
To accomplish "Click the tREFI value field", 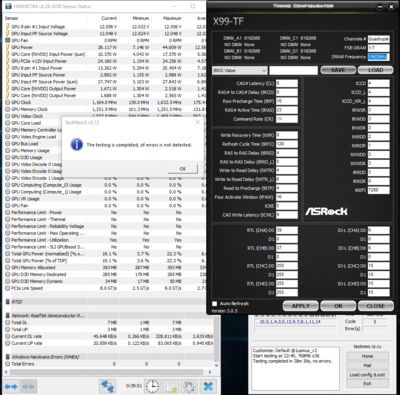I will tap(378, 190).
